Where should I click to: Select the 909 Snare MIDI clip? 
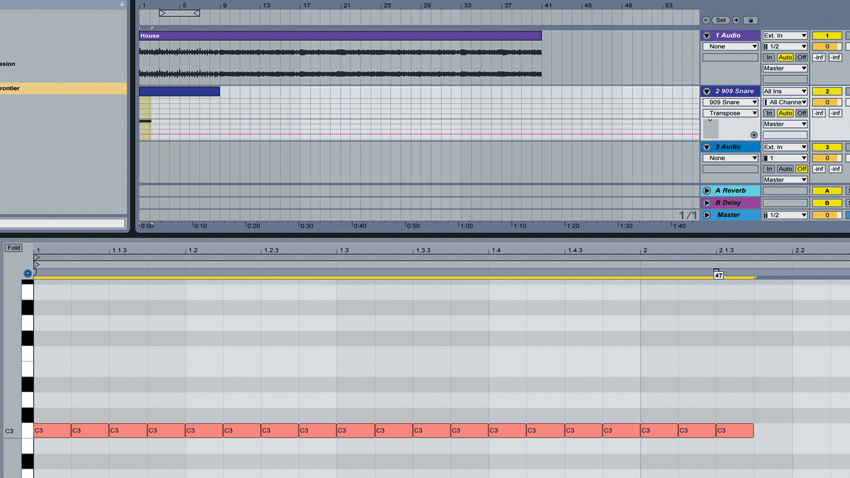(x=179, y=91)
